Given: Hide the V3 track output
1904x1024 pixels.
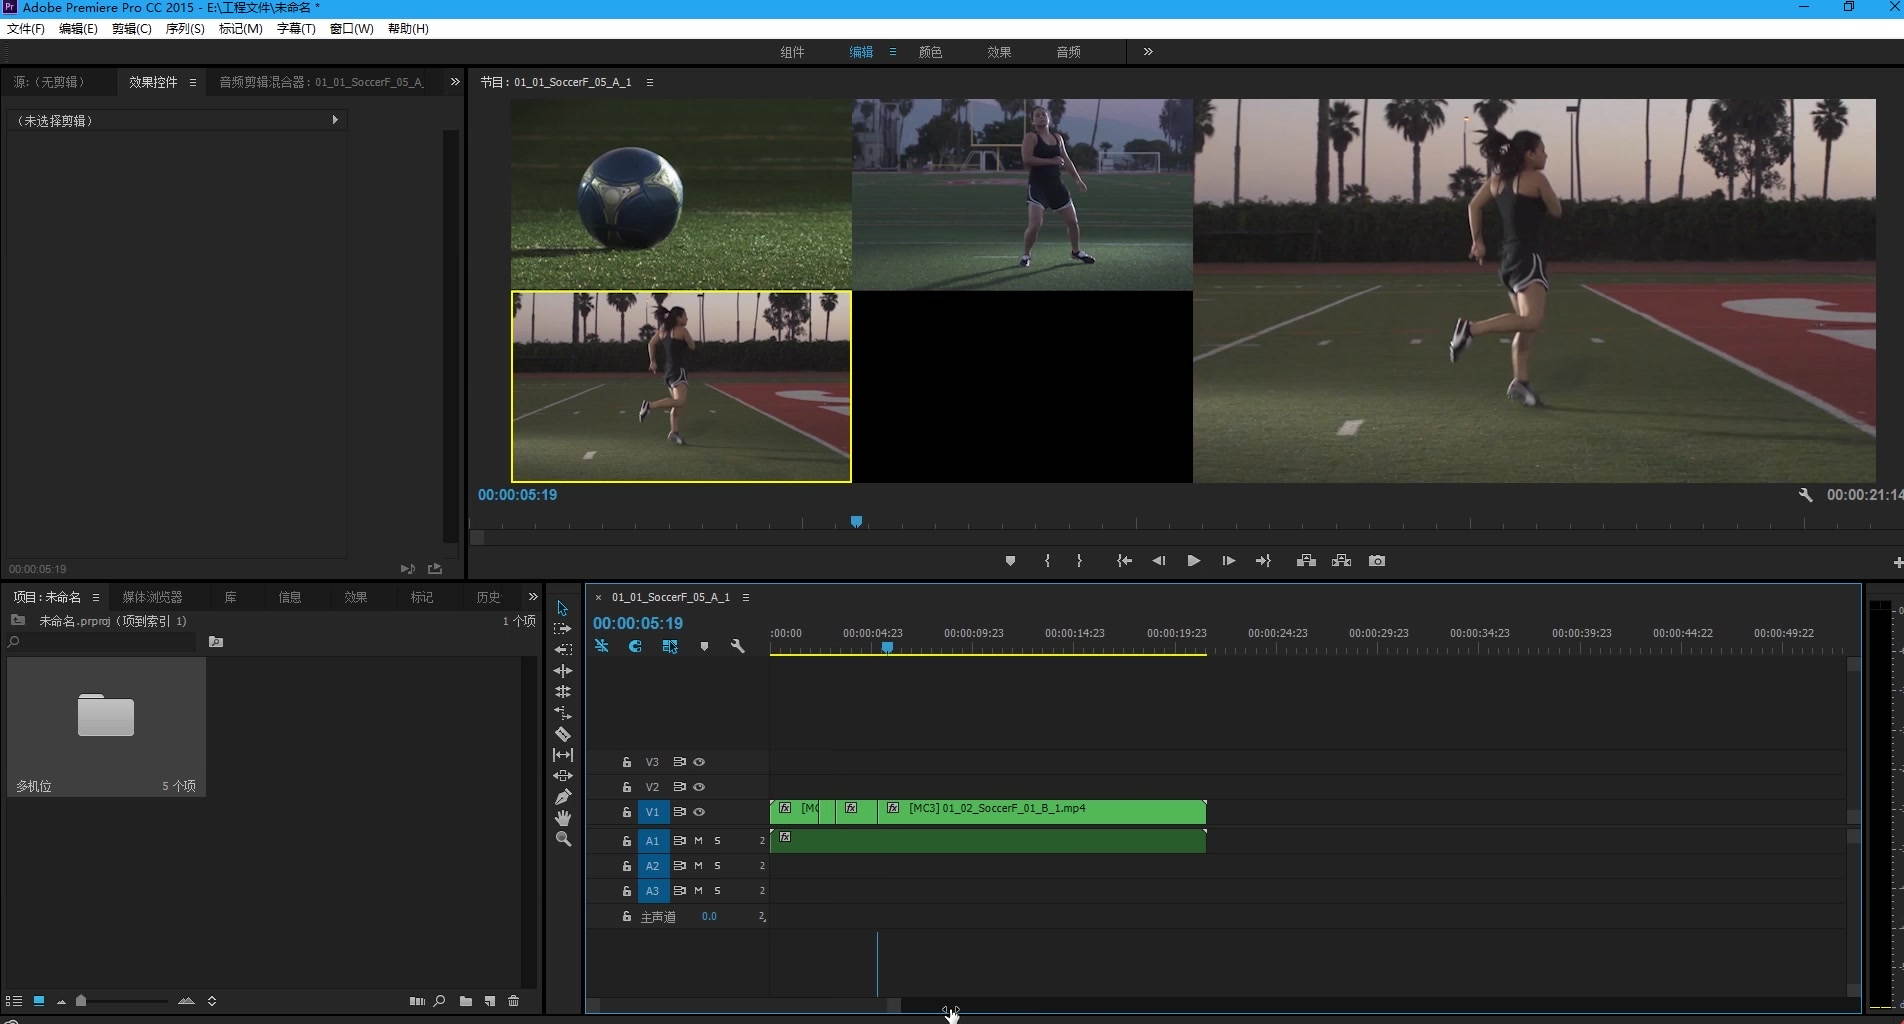Looking at the screenshot, I should click(699, 762).
